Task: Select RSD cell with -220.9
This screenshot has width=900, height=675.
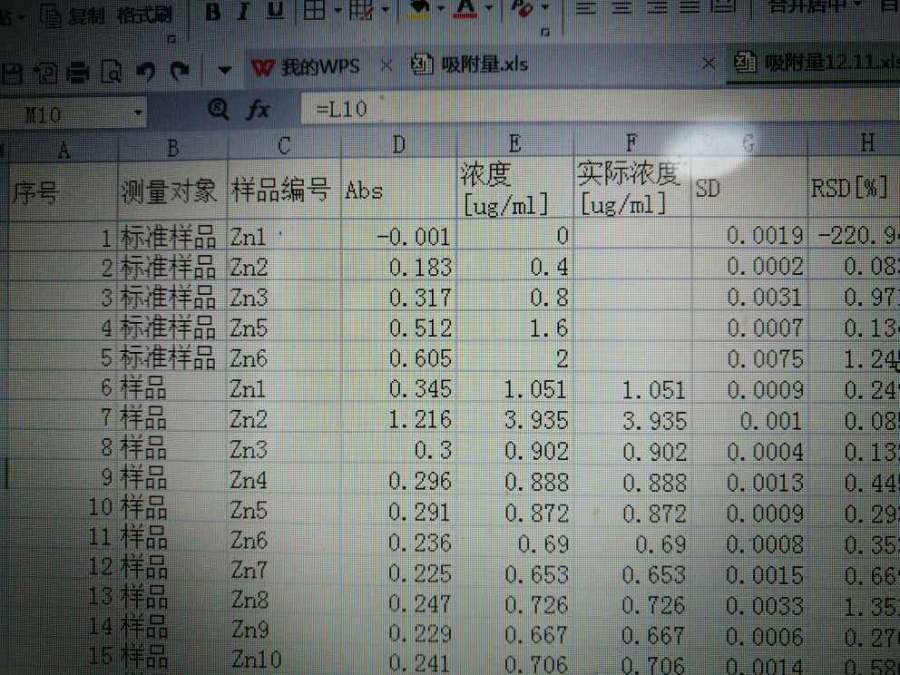Action: [854, 235]
